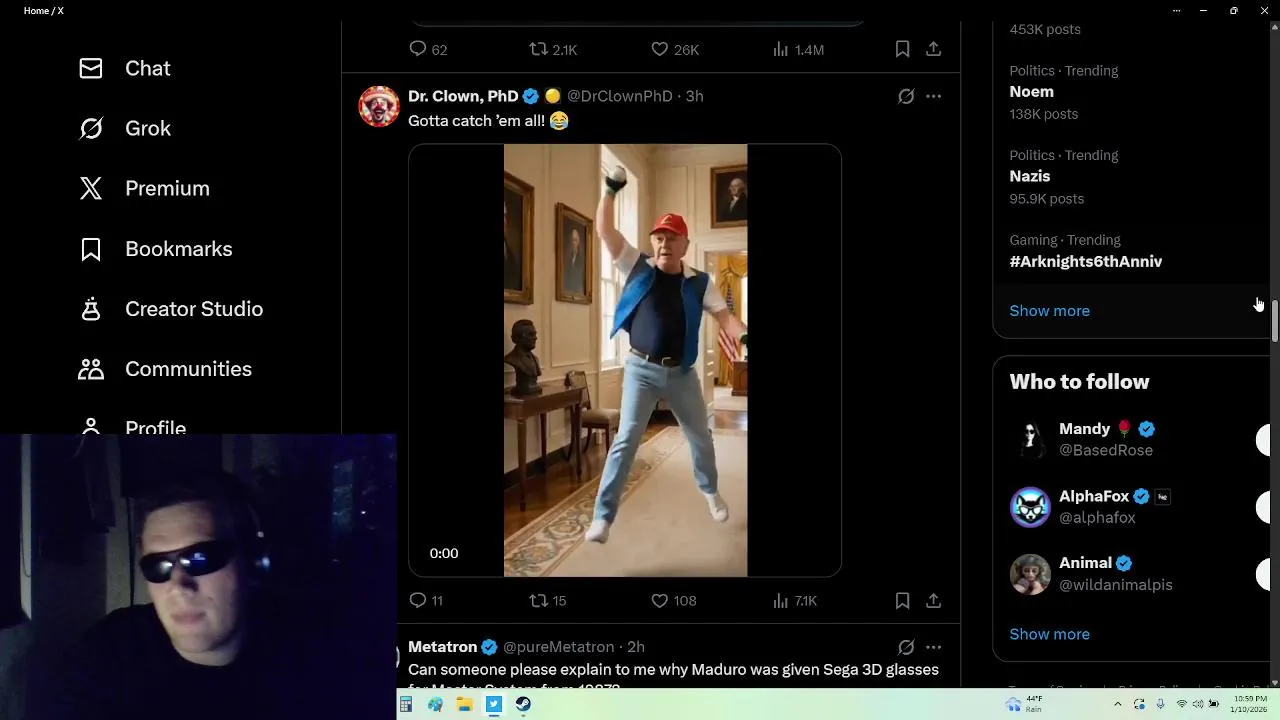Repost the post with 2.1K reposts
Screen dimensions: 1280x720
click(553, 49)
